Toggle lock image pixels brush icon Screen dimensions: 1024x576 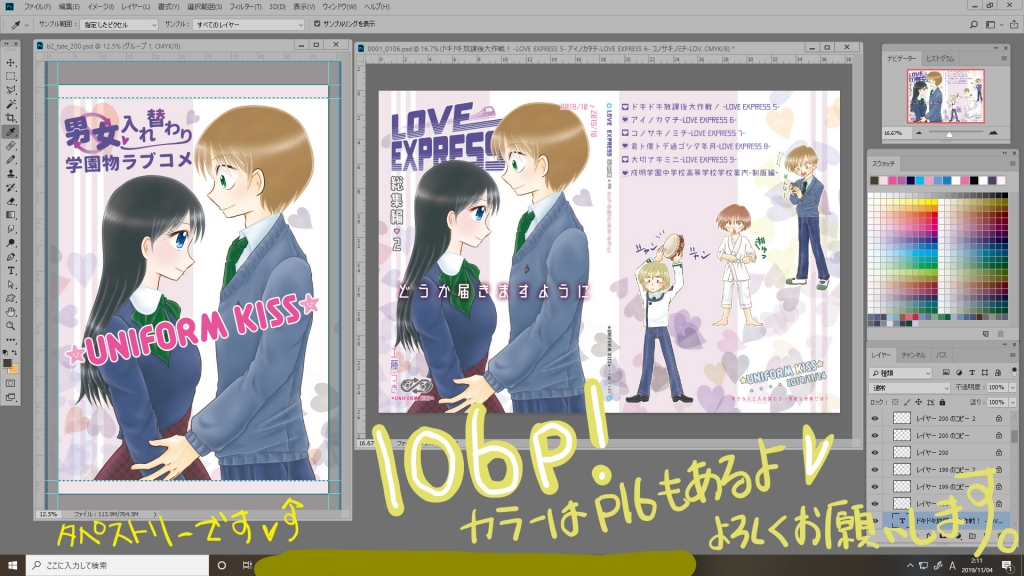tap(907, 402)
